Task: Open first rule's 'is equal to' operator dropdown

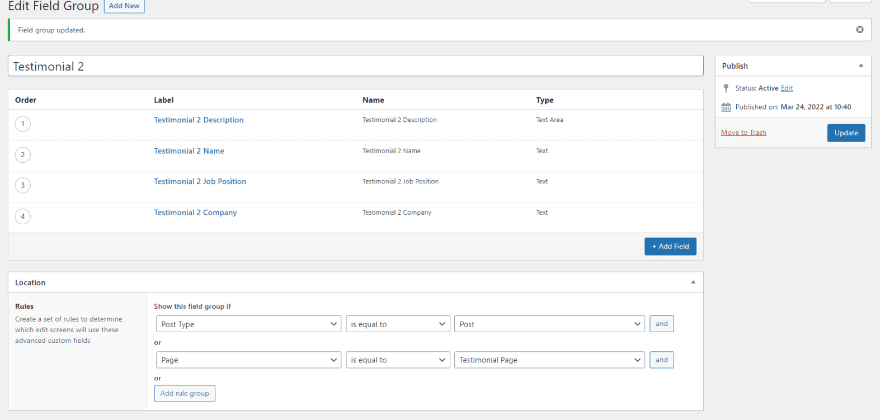Action: [x=397, y=324]
